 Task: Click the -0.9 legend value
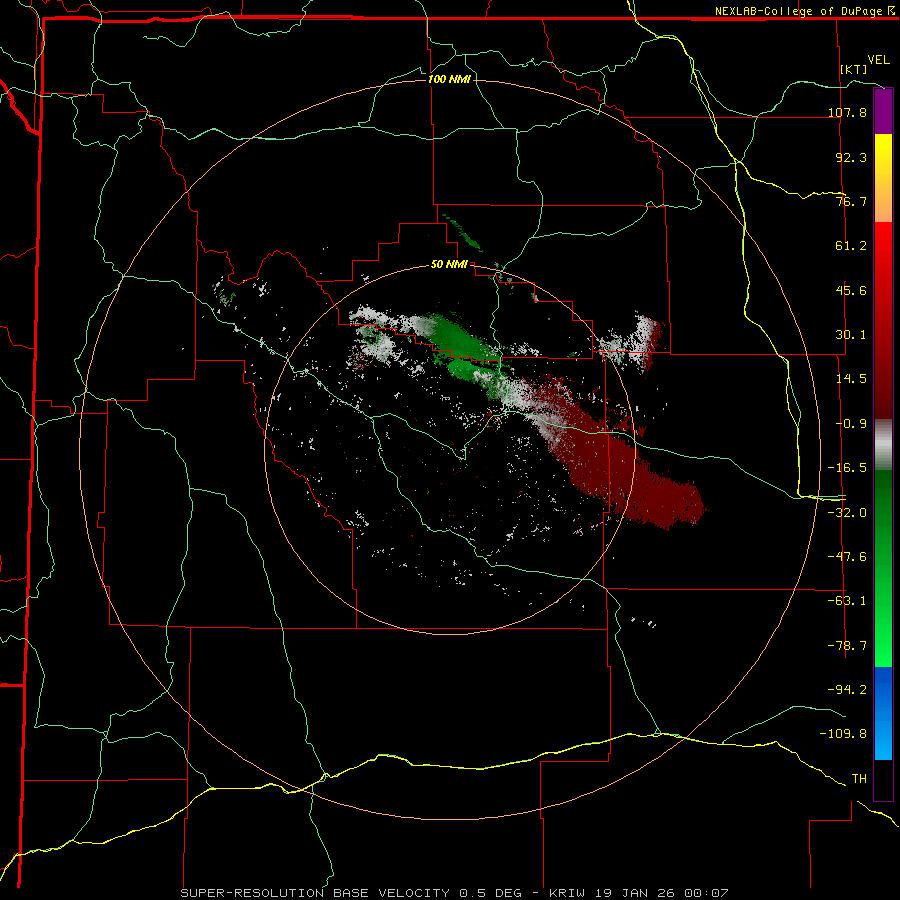(x=851, y=424)
